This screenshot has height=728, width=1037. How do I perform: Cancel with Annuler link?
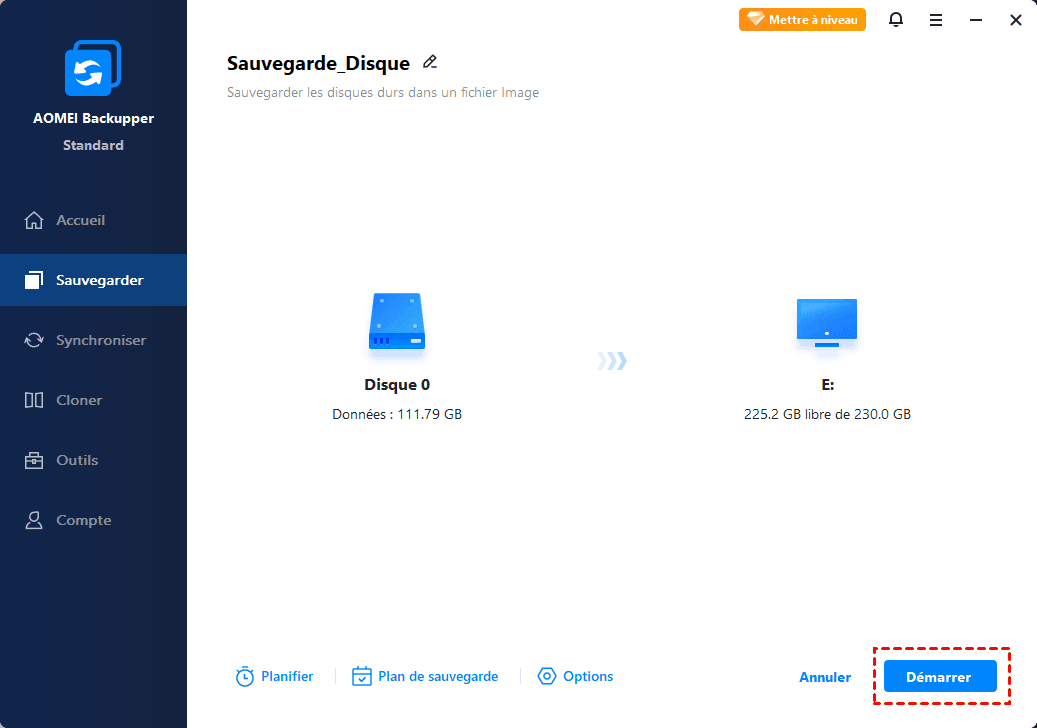(825, 677)
